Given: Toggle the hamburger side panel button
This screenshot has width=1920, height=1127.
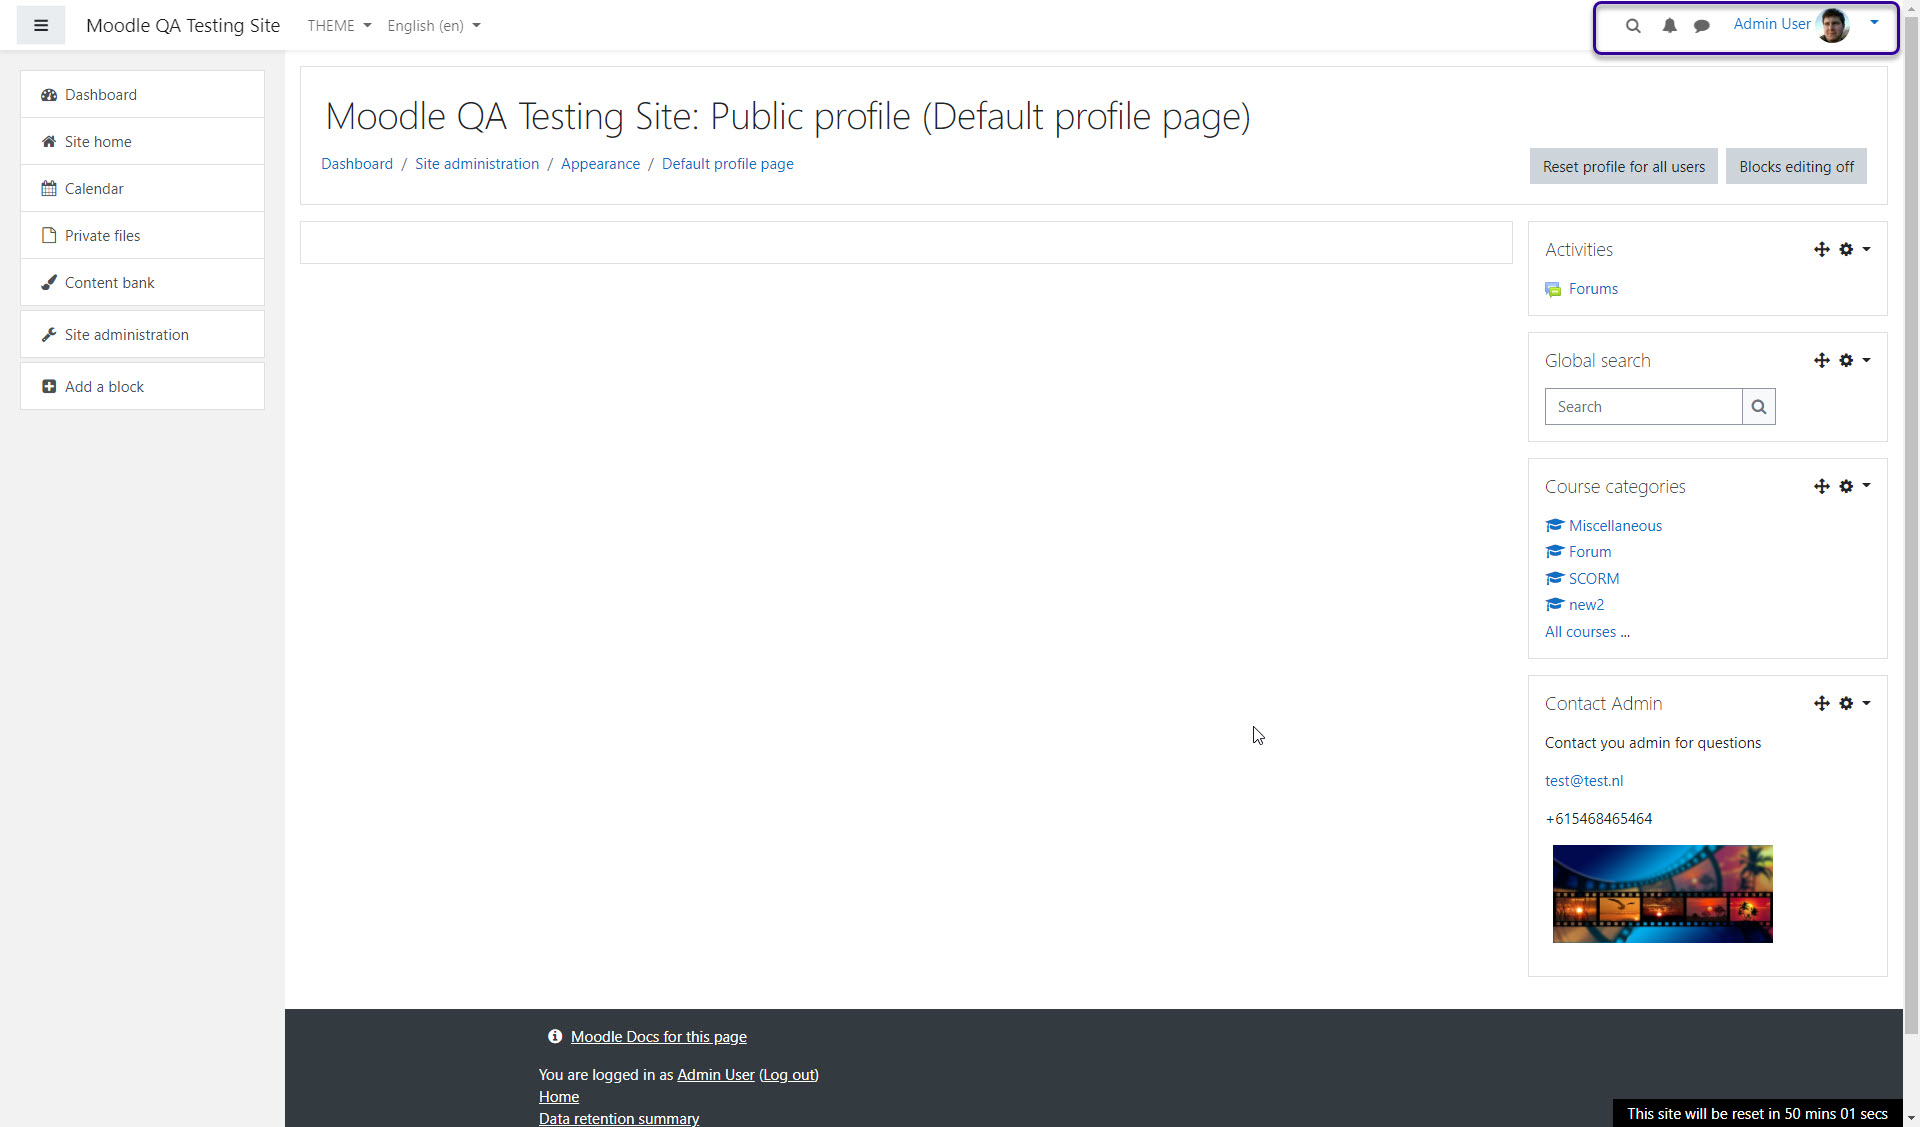Looking at the screenshot, I should [41, 25].
